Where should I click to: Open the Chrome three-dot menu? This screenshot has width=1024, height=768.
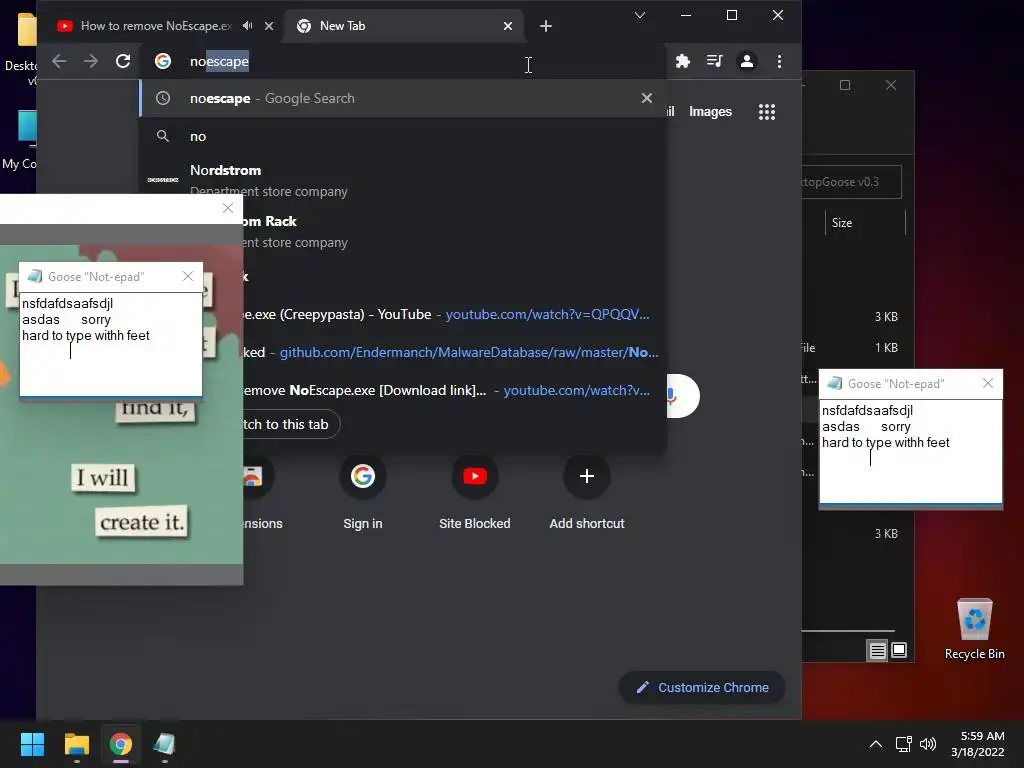779,61
